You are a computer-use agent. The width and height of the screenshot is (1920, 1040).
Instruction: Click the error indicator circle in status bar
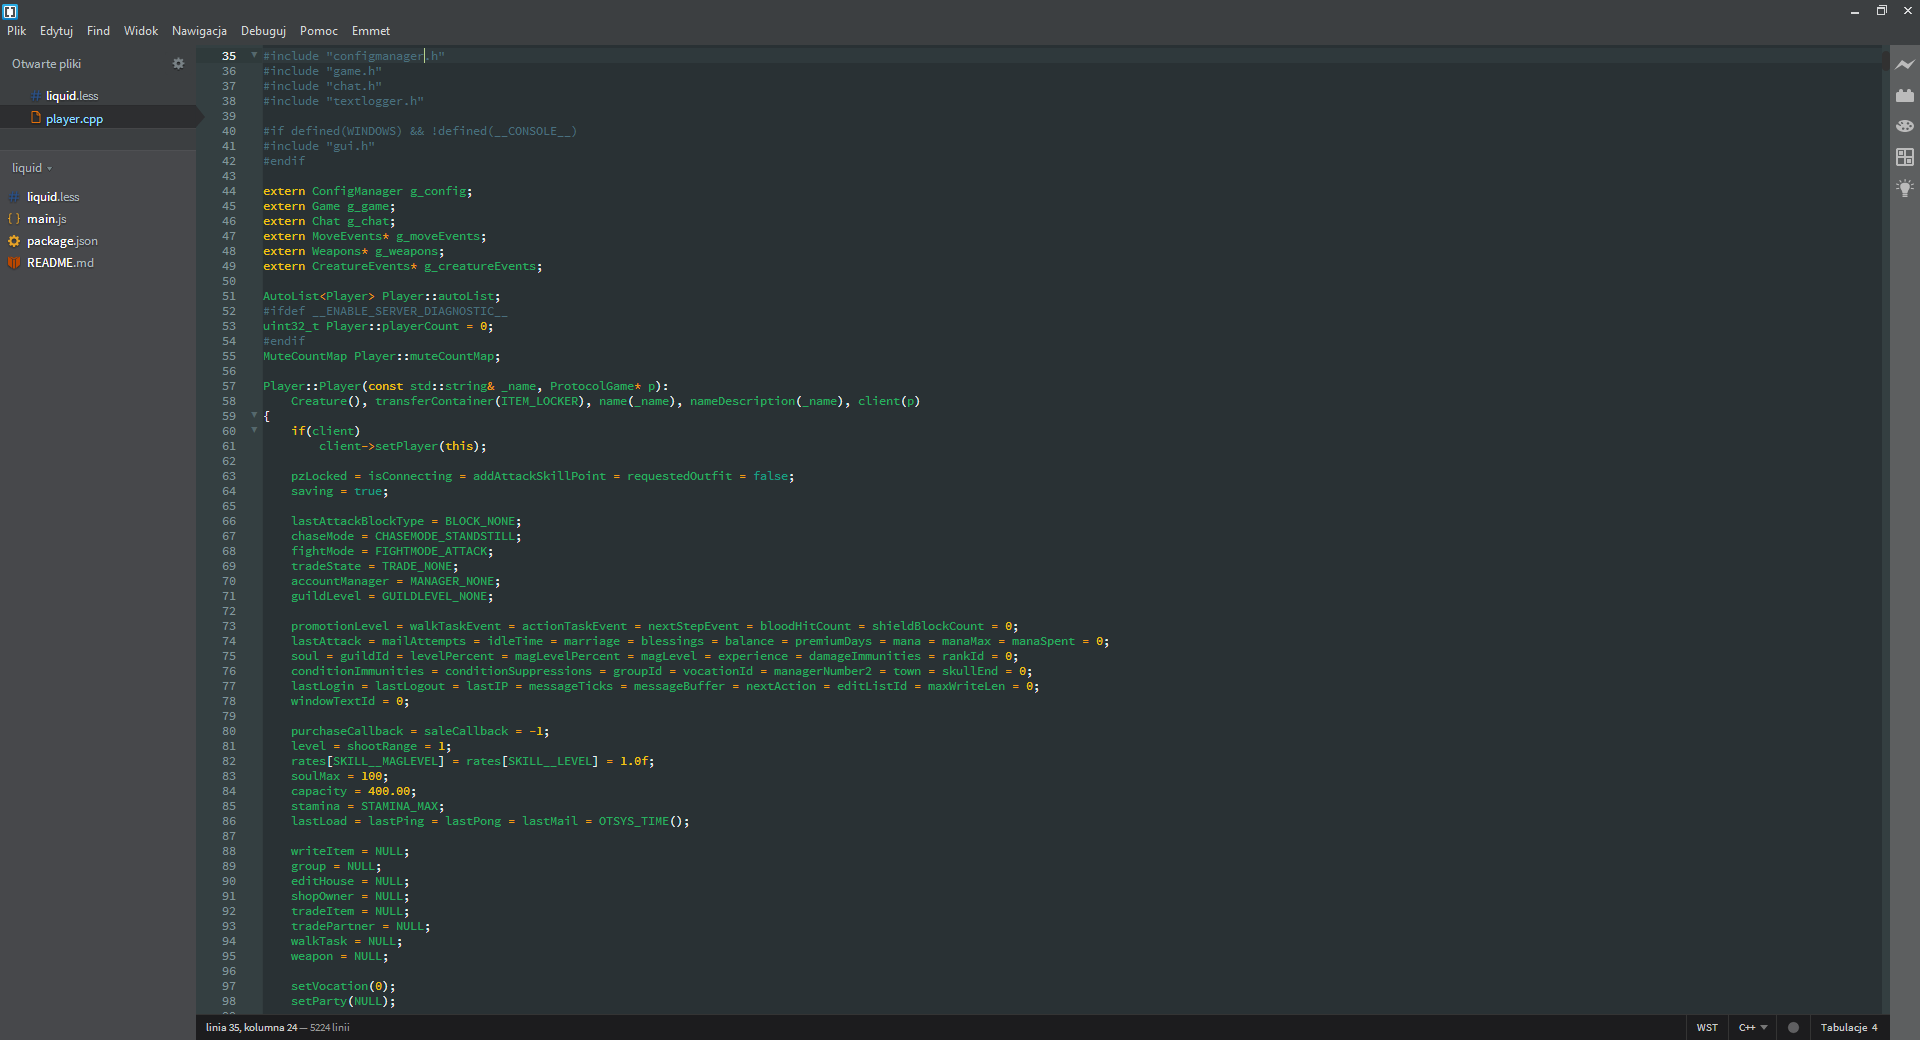coord(1793,1027)
